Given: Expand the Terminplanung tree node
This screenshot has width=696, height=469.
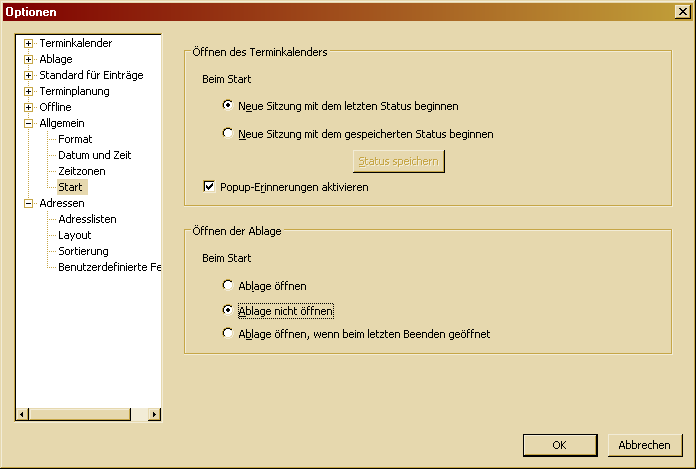Looking at the screenshot, I should [x=29, y=91].
